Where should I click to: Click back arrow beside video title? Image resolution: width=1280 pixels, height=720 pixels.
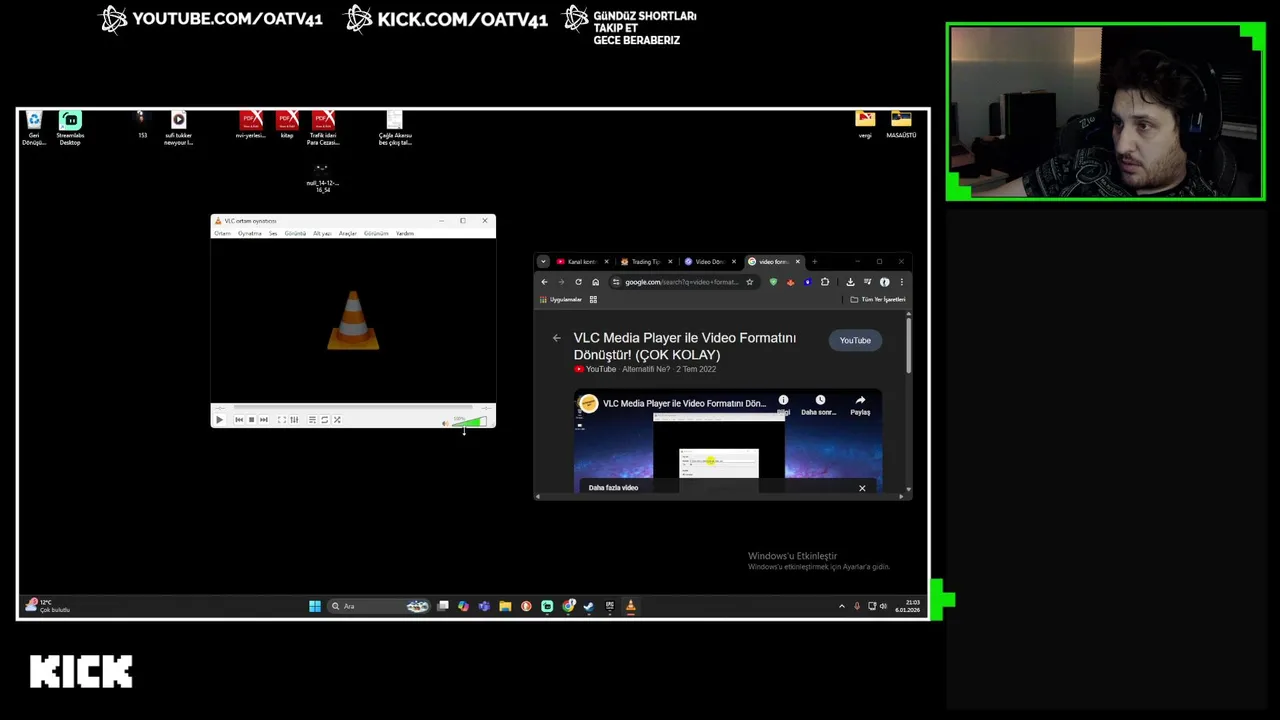(x=557, y=338)
